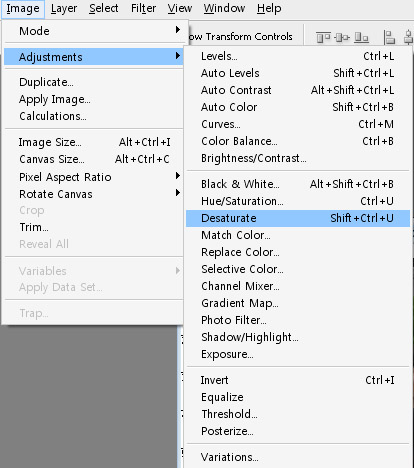The height and width of the screenshot is (468, 414).
Task: Click align vertical centers icon
Action: 342,37
